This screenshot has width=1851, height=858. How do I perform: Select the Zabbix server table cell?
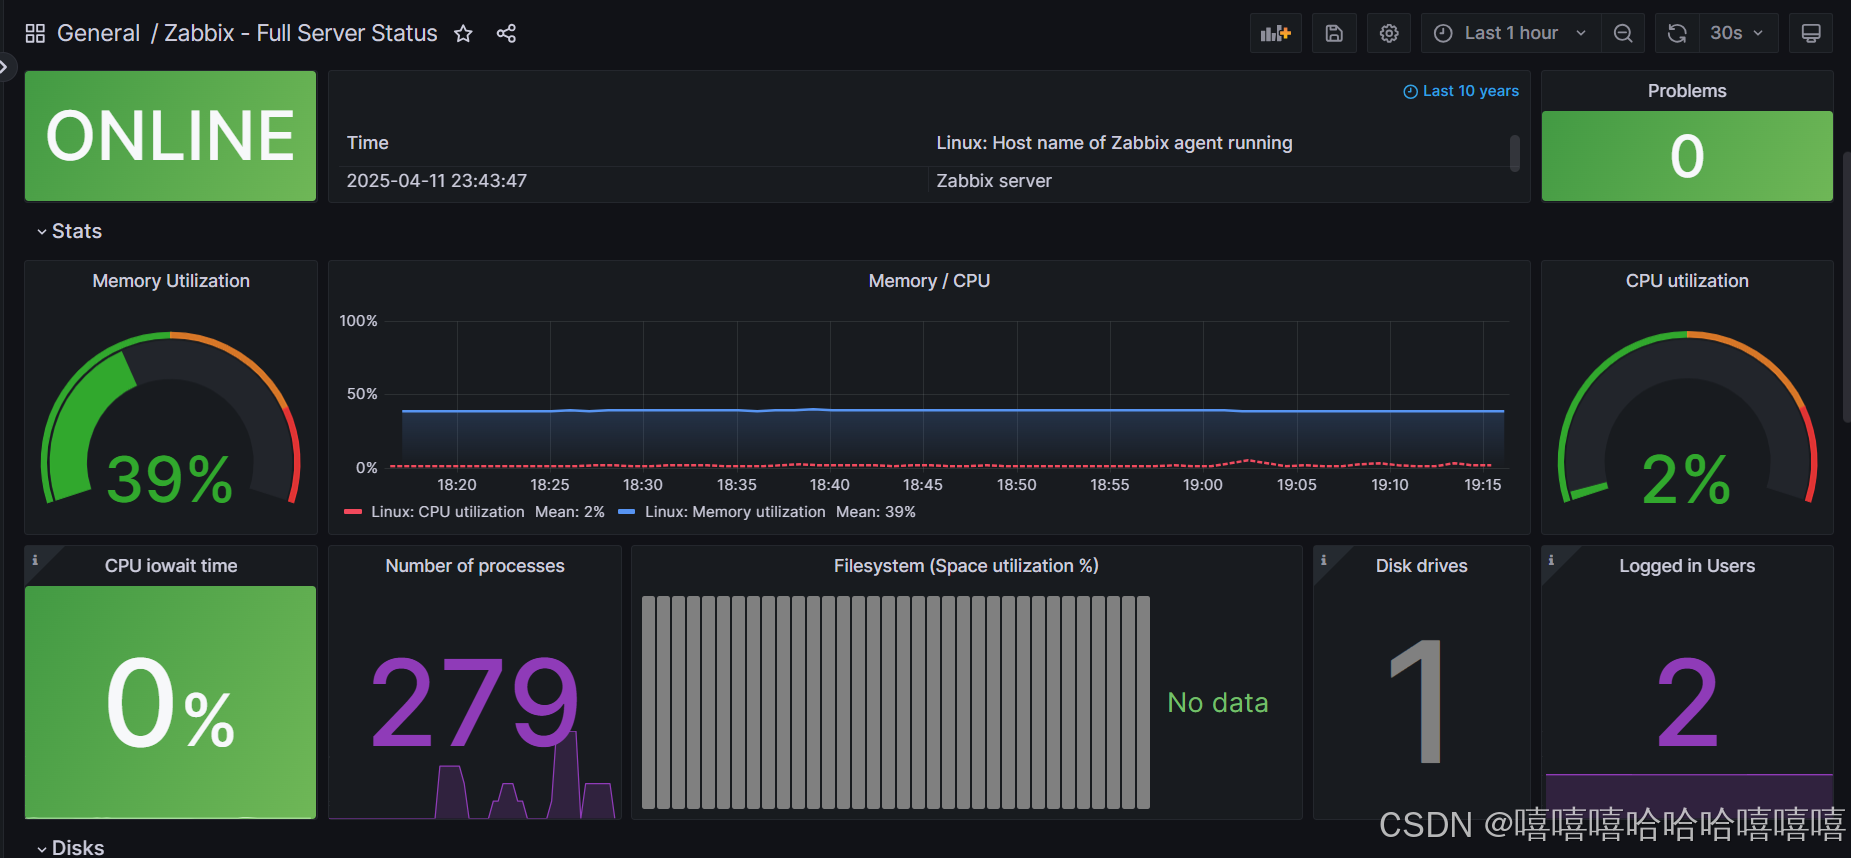point(994,181)
